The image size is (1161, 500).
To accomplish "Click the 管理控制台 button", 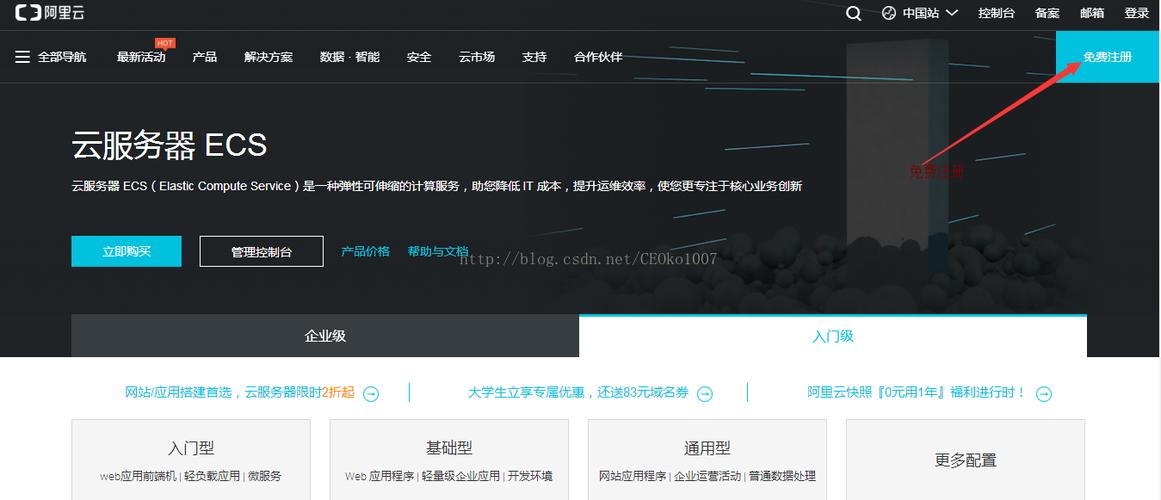I will point(261,252).
